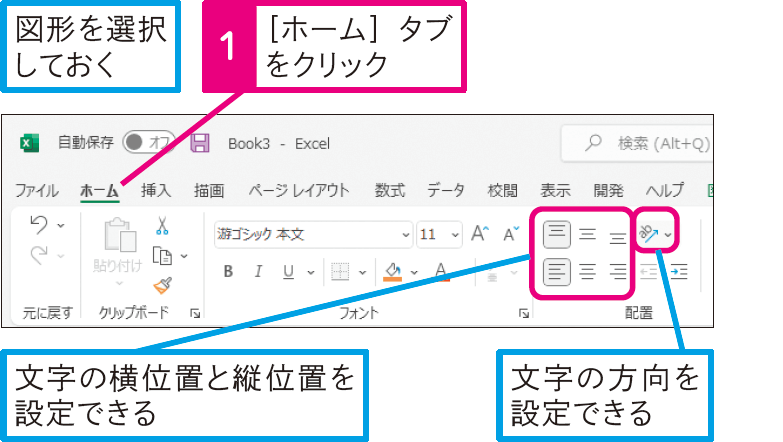
Task: Open the 数式 tab
Action: tap(390, 190)
